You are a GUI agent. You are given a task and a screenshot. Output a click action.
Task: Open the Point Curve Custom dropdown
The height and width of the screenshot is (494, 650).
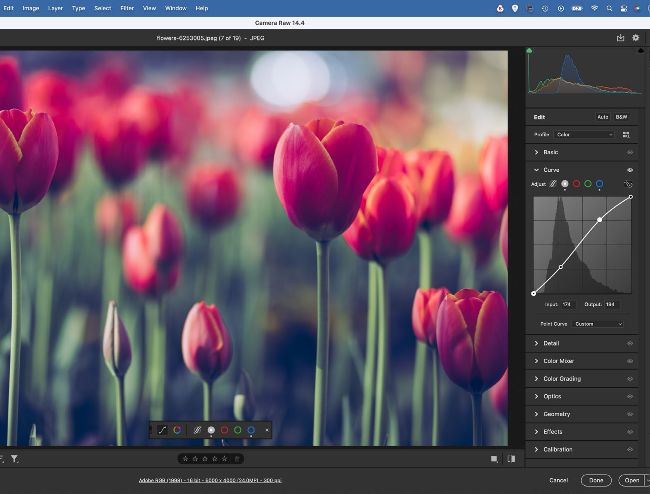click(598, 324)
